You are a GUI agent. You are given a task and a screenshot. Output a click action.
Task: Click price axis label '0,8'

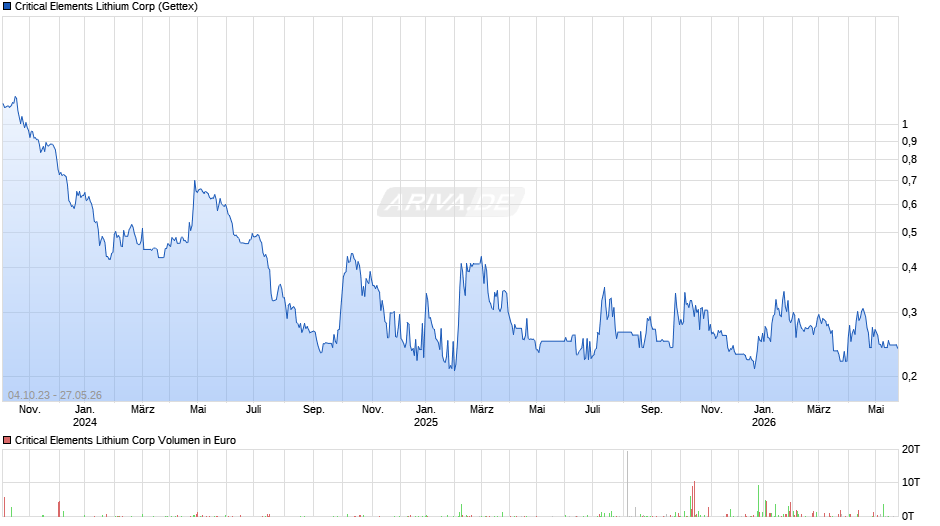[909, 160]
